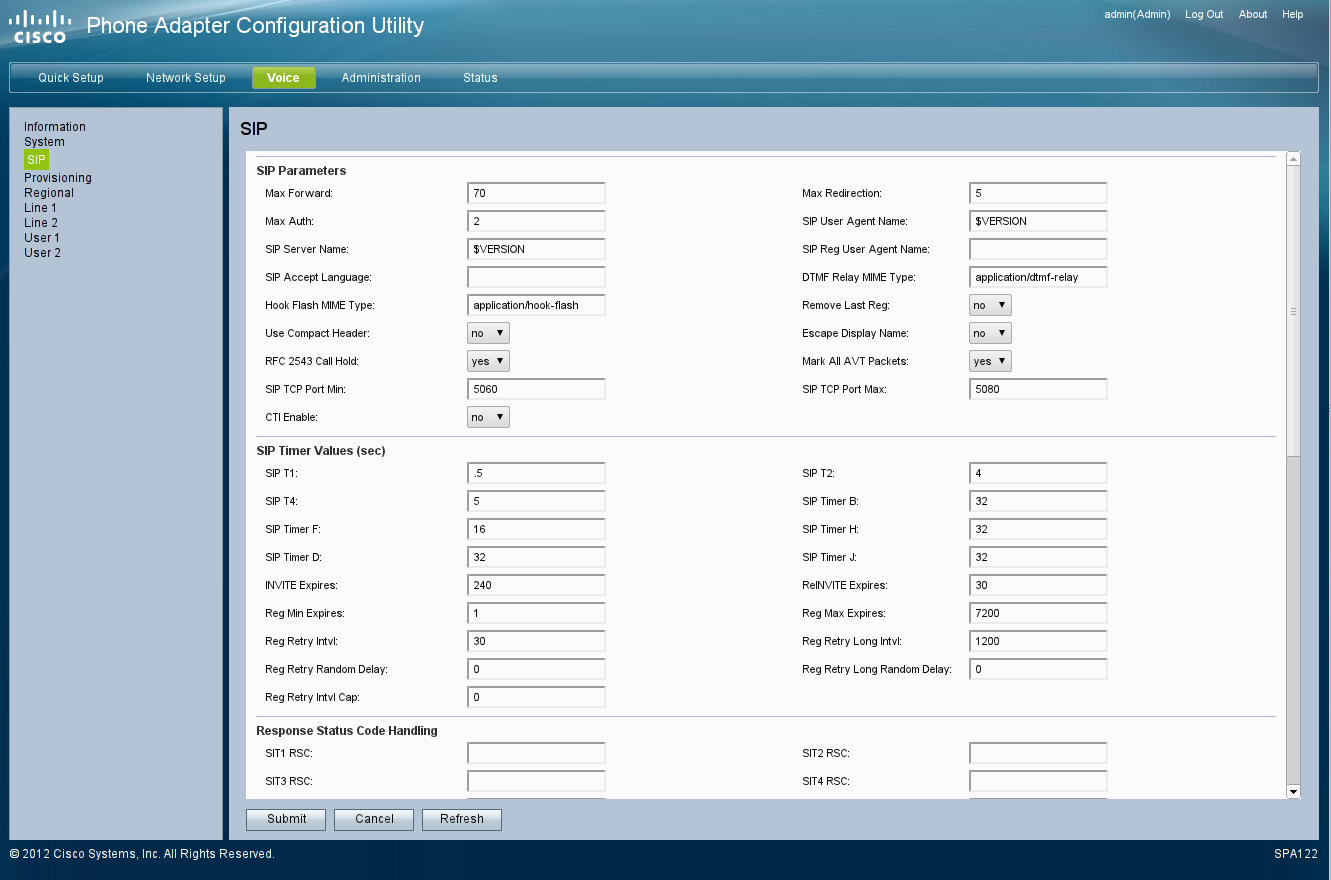Viewport: 1331px width, 880px height.
Task: Open the RFC 2543 Call Hold dropdown
Action: click(488, 361)
